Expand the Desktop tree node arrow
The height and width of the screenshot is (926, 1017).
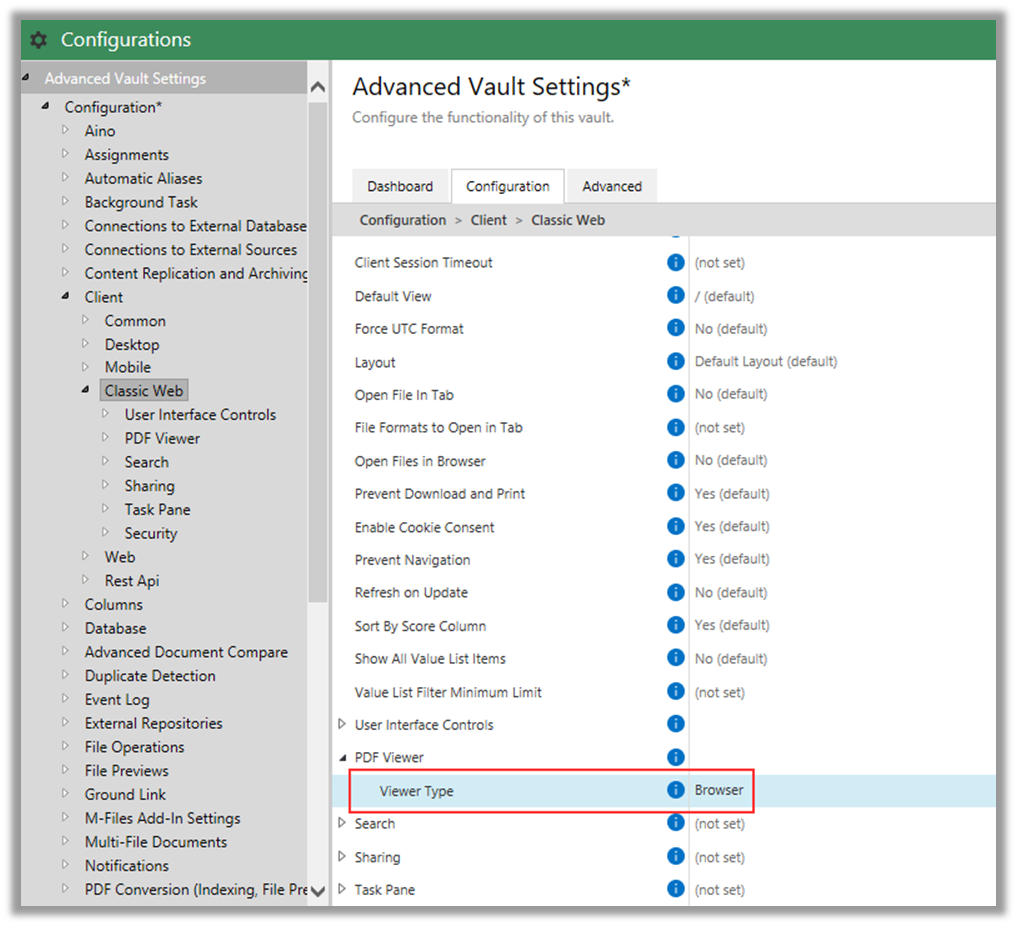click(x=85, y=344)
